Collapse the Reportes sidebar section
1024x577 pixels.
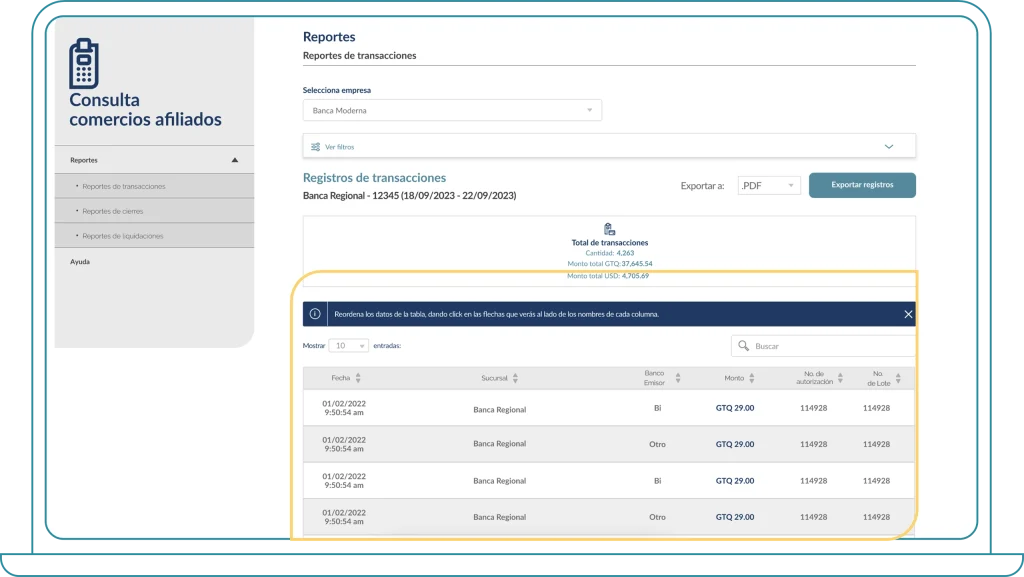pyautogui.click(x=234, y=160)
